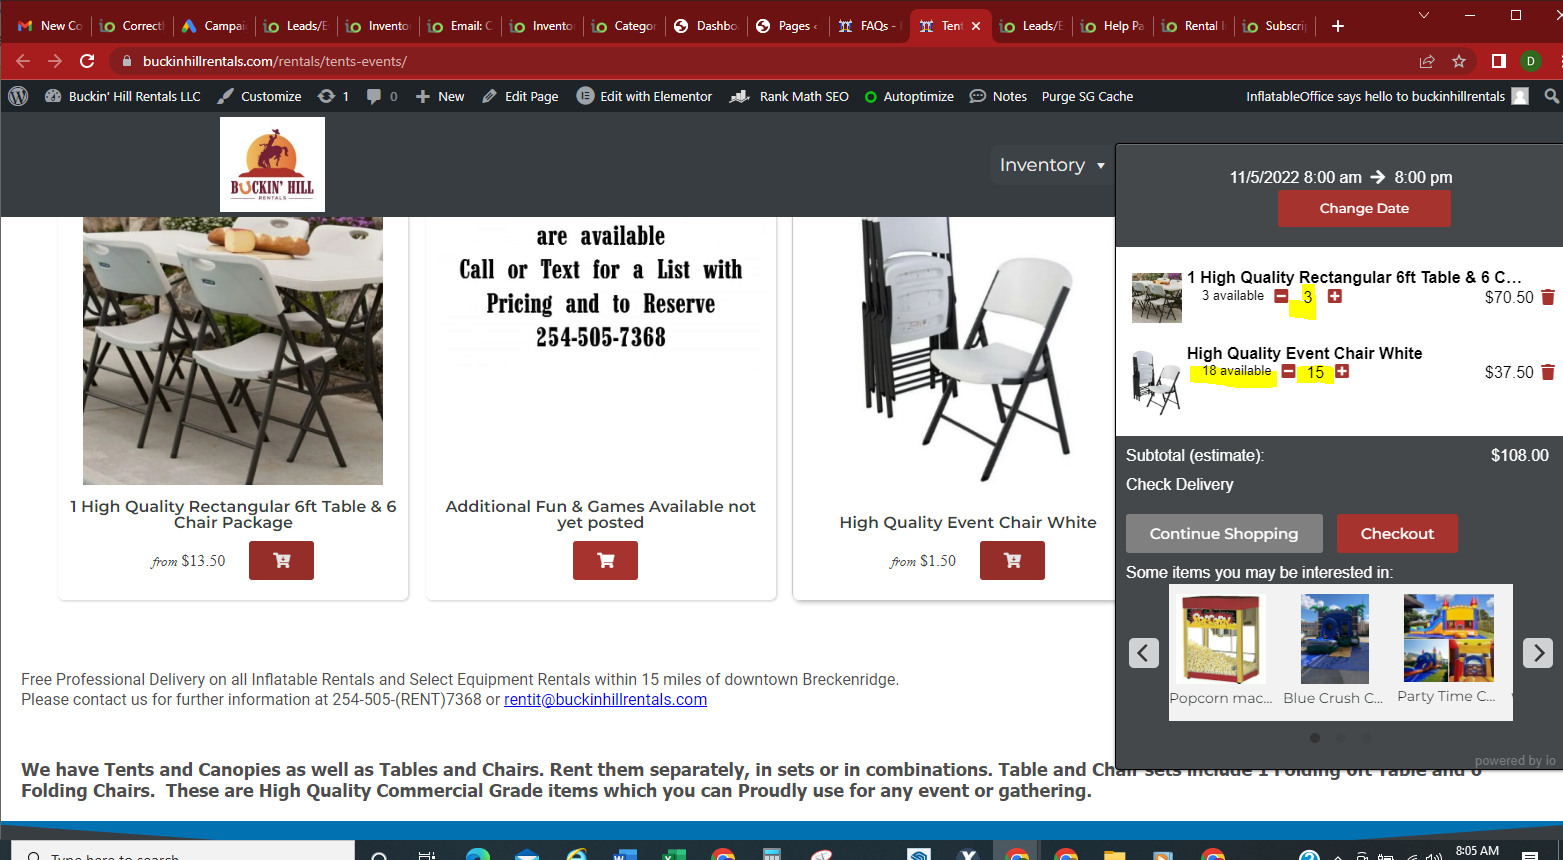Click cart button under Additional Fun & Games
Image resolution: width=1563 pixels, height=860 pixels.
click(605, 561)
